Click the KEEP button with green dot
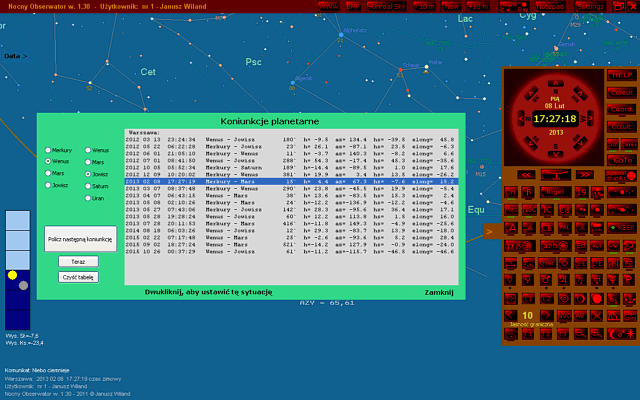640x400 pixels. coord(622,227)
